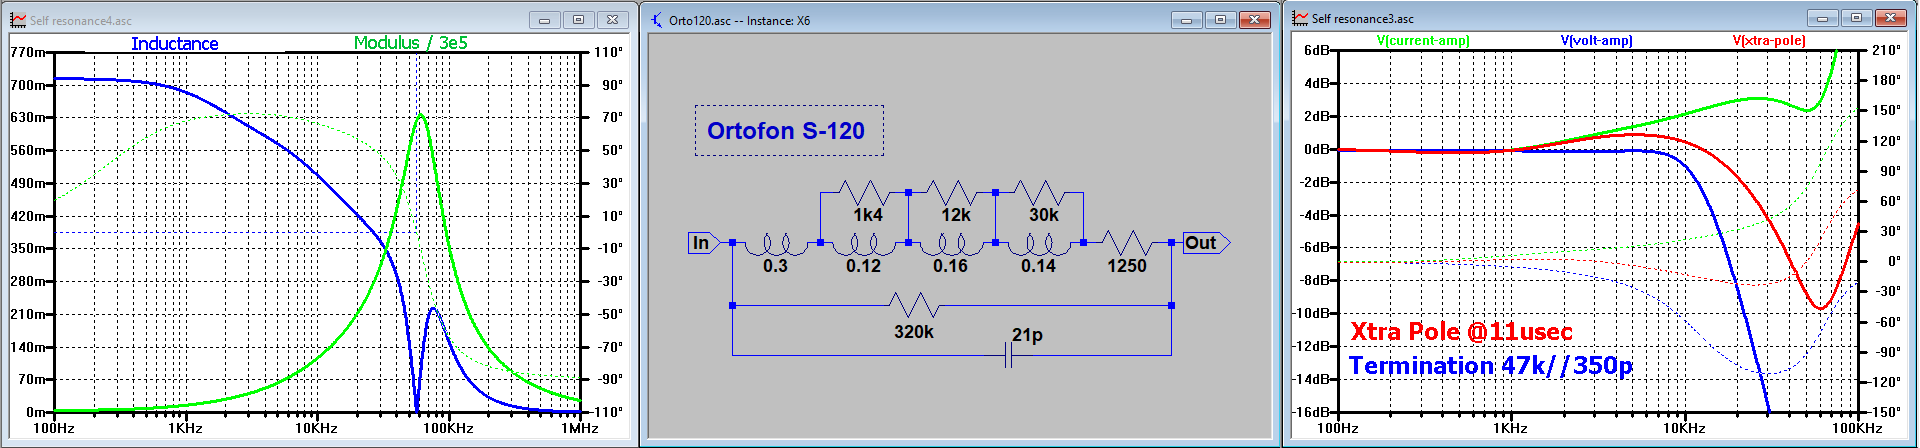Screen dimensions: 1920x448
Task: Click the 30k value label
Action: [1044, 215]
